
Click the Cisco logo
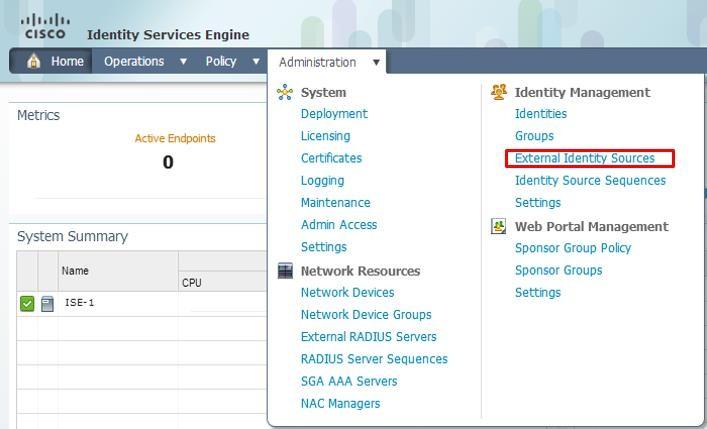coord(45,26)
